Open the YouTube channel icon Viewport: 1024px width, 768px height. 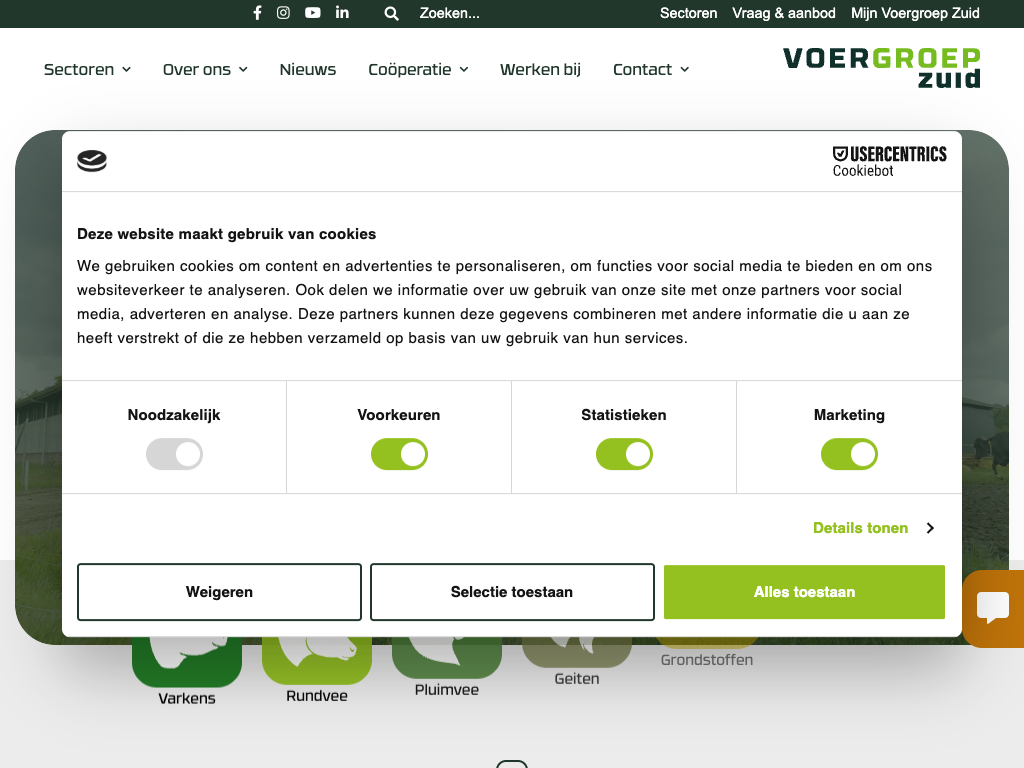(313, 13)
